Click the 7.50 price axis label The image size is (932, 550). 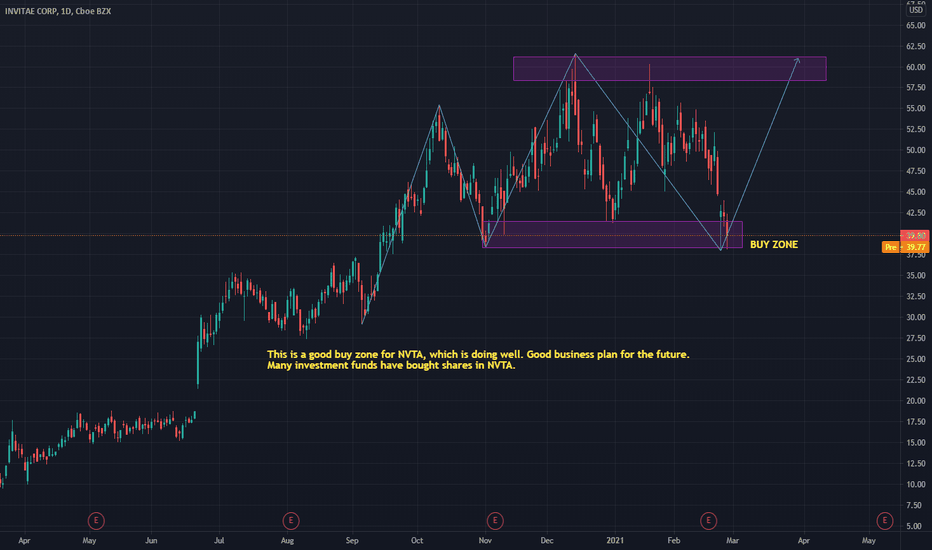(x=915, y=505)
